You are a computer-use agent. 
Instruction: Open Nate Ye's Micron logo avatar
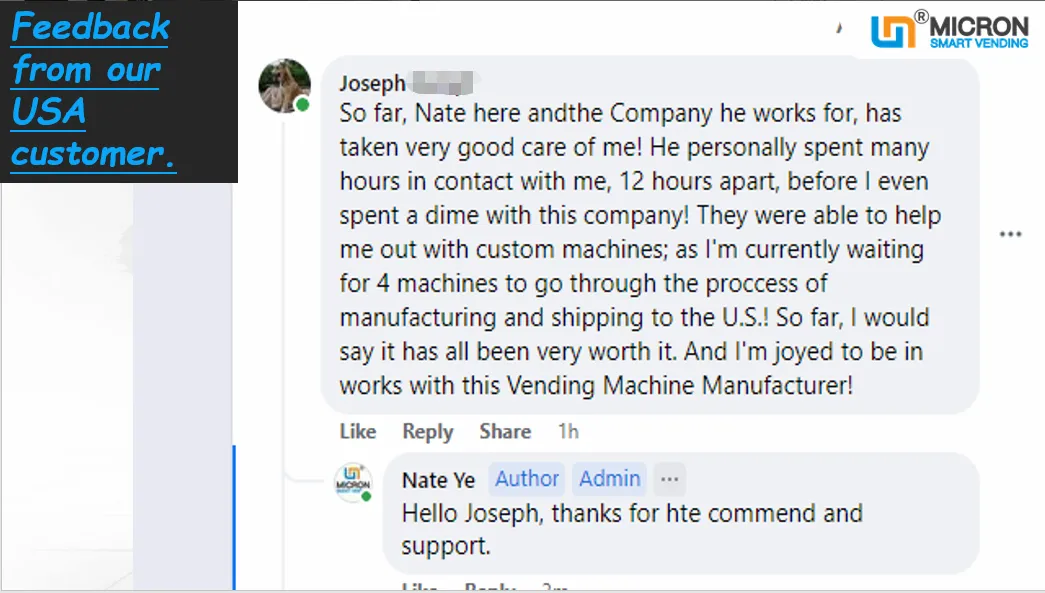[353, 482]
